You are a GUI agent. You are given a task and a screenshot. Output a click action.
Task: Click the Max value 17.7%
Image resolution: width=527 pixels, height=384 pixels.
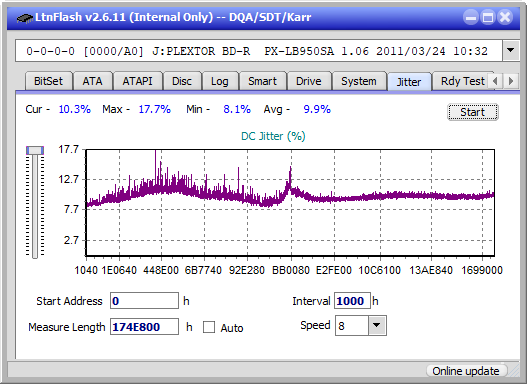click(x=155, y=109)
